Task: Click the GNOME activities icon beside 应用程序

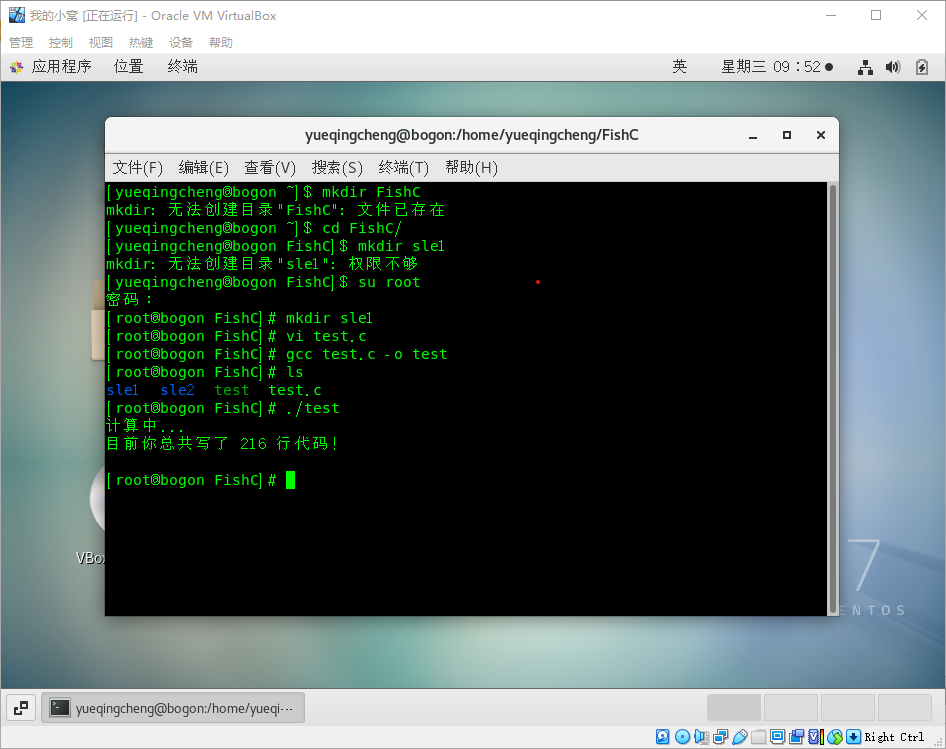Action: point(16,67)
